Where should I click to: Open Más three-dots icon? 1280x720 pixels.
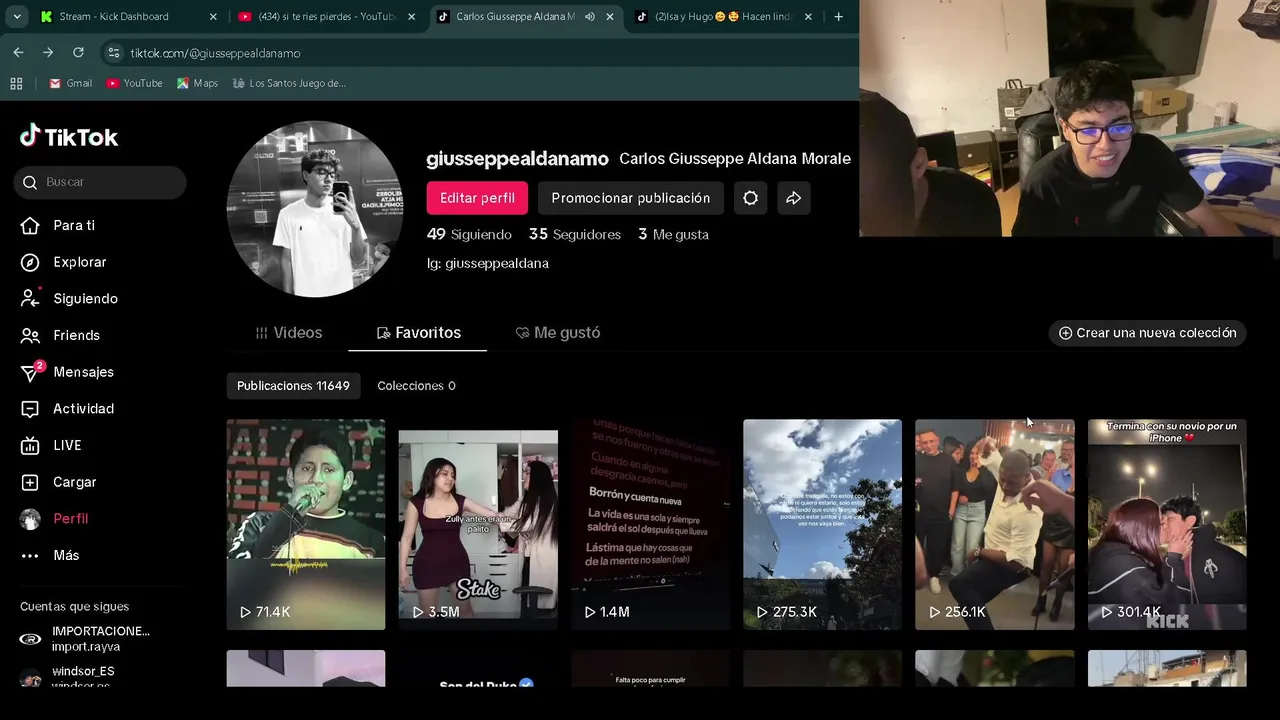[30, 556]
